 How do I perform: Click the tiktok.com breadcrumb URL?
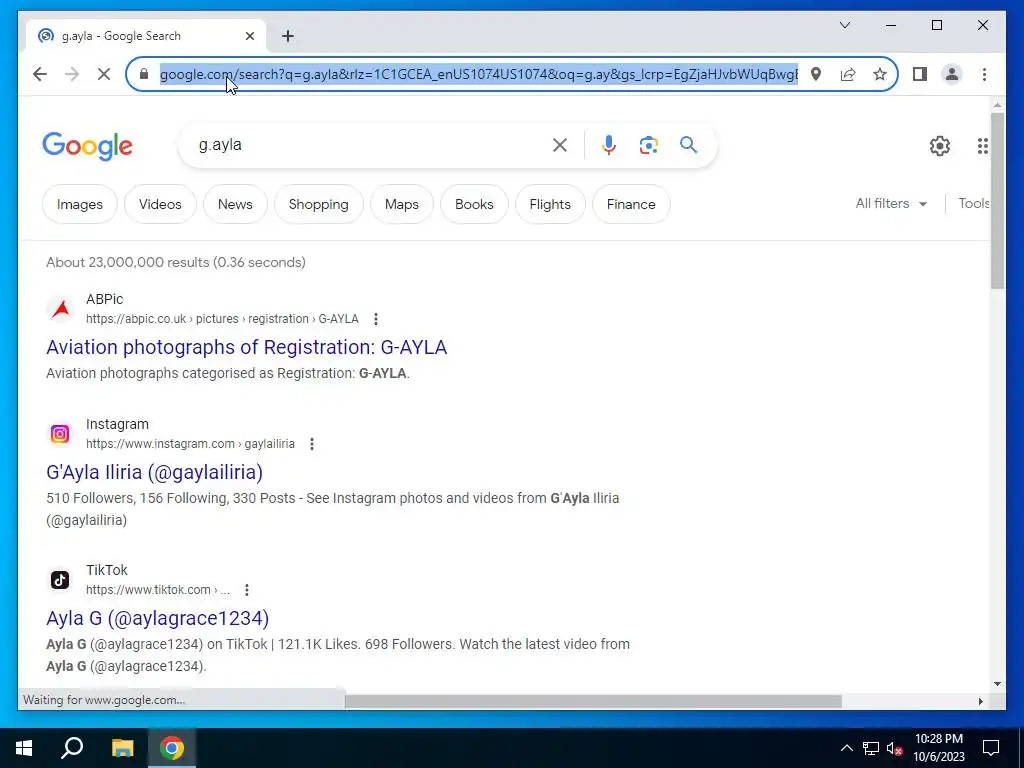[x=157, y=590]
